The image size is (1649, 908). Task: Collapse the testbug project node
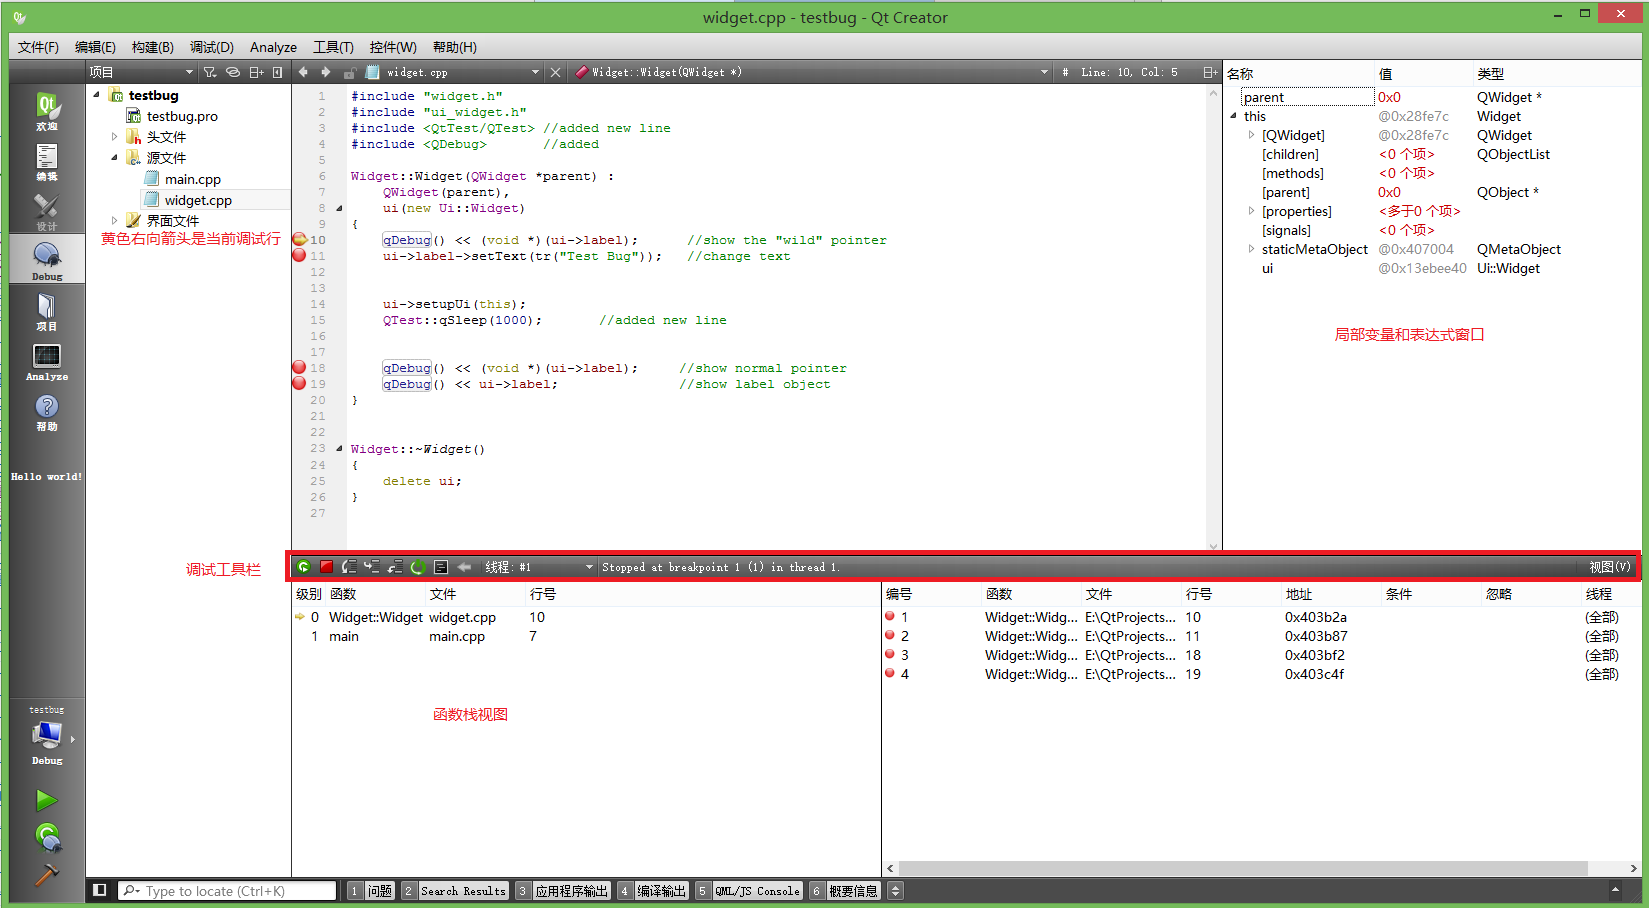coord(97,95)
